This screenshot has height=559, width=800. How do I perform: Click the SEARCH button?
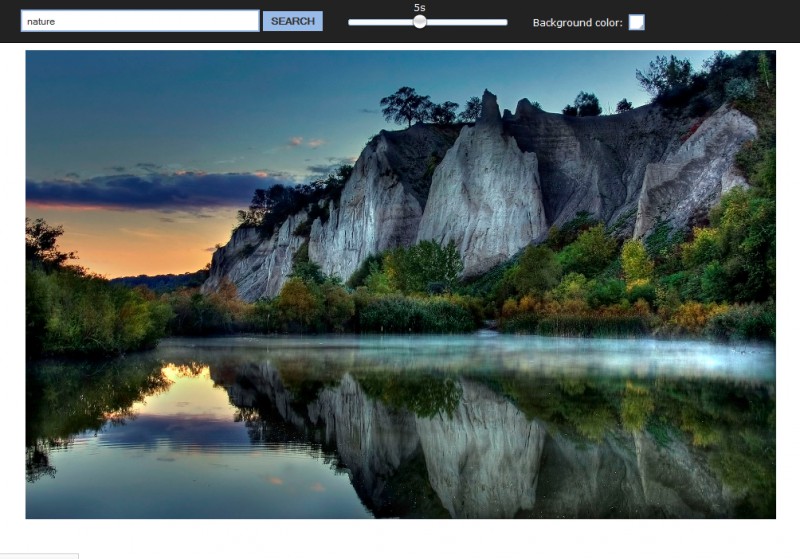(293, 21)
